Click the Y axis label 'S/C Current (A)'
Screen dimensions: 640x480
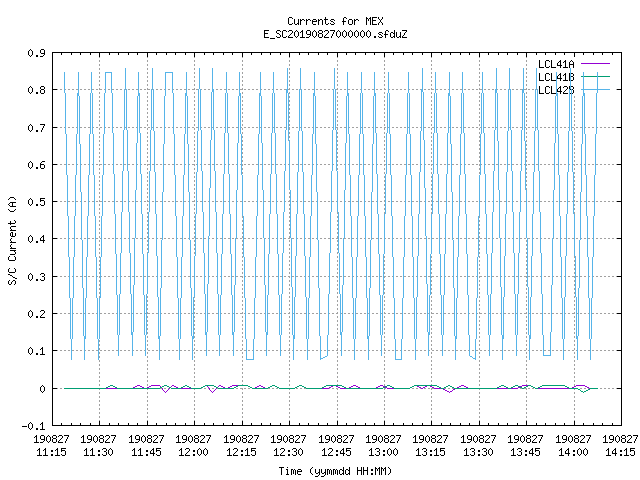[x=12, y=240]
